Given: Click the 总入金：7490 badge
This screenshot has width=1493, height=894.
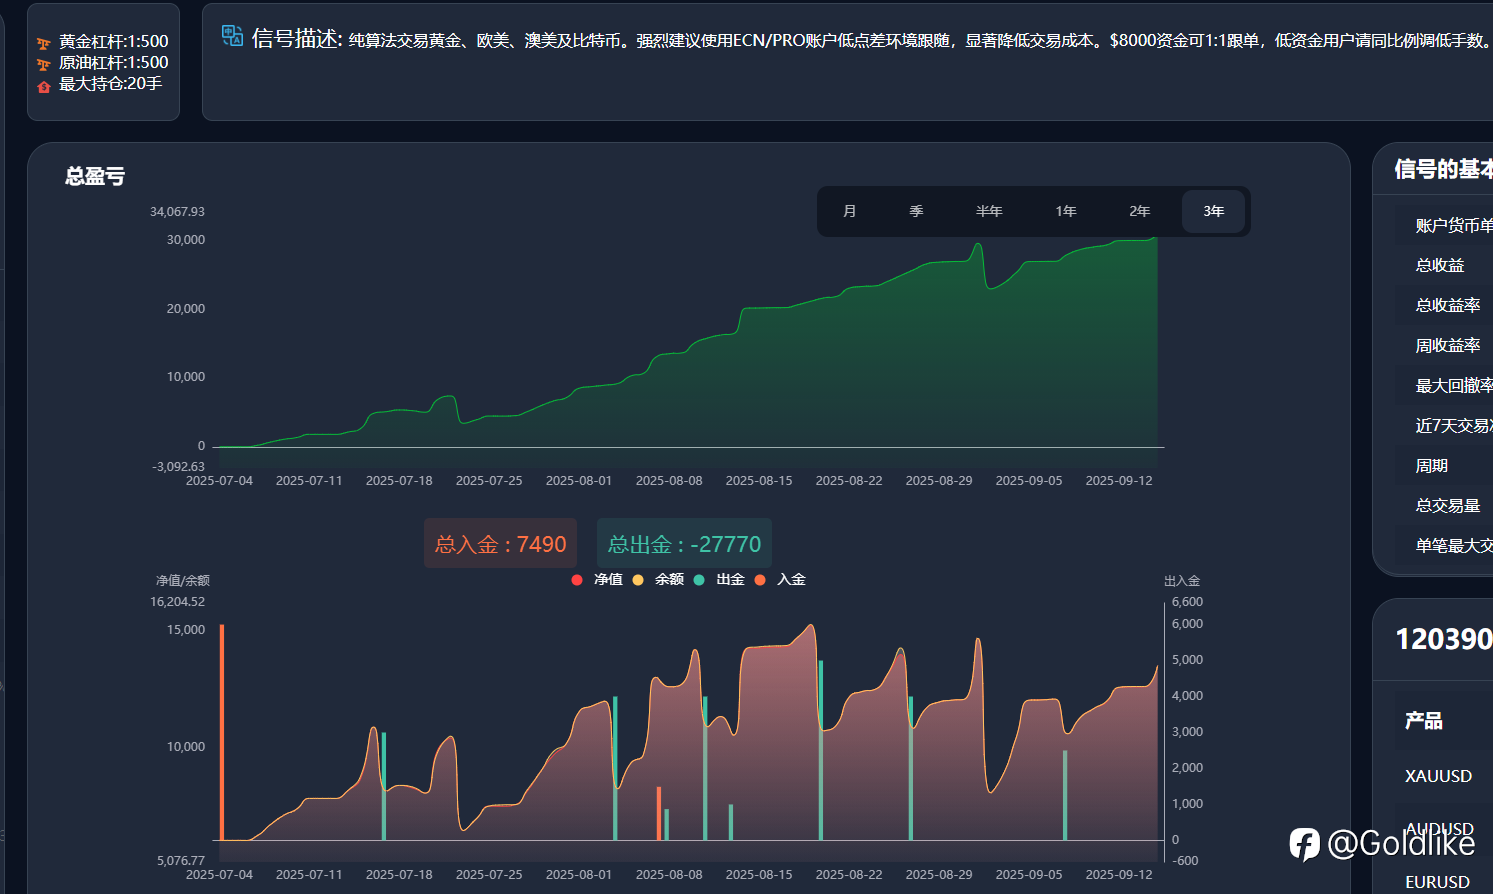Looking at the screenshot, I should tap(501, 544).
